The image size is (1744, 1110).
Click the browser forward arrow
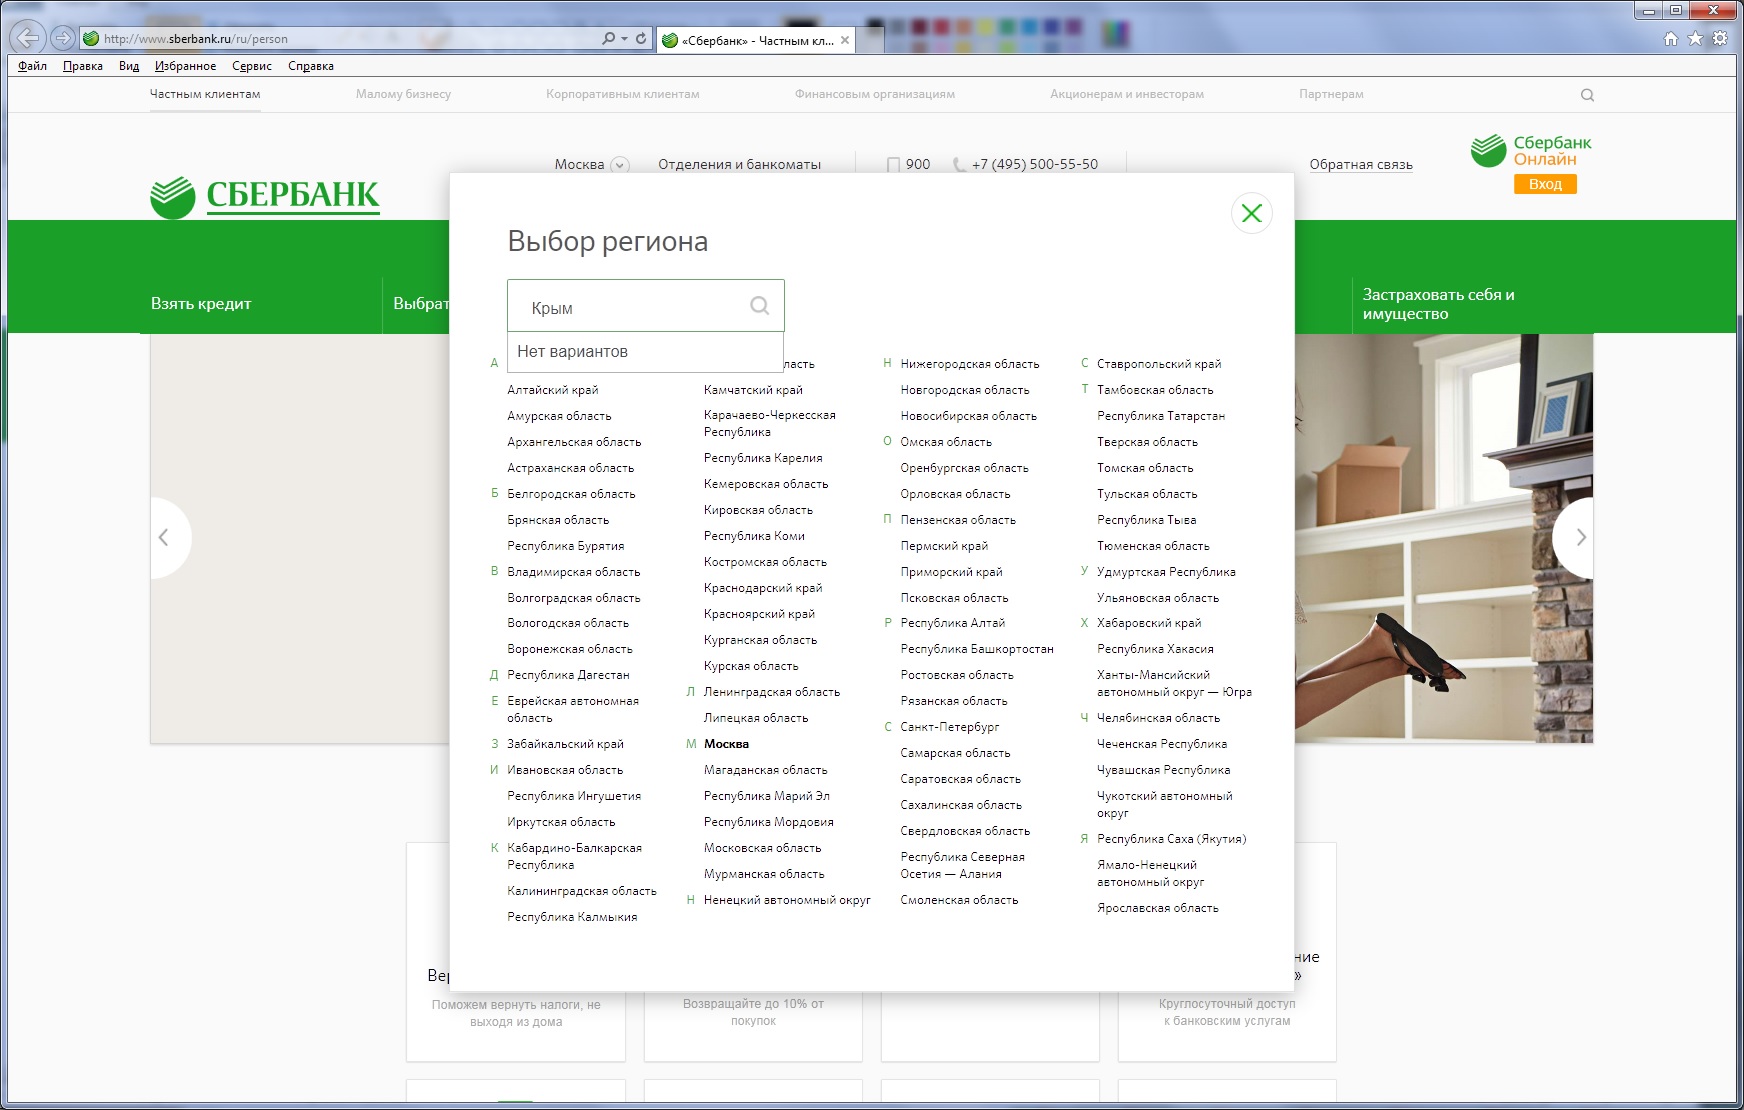pos(63,38)
